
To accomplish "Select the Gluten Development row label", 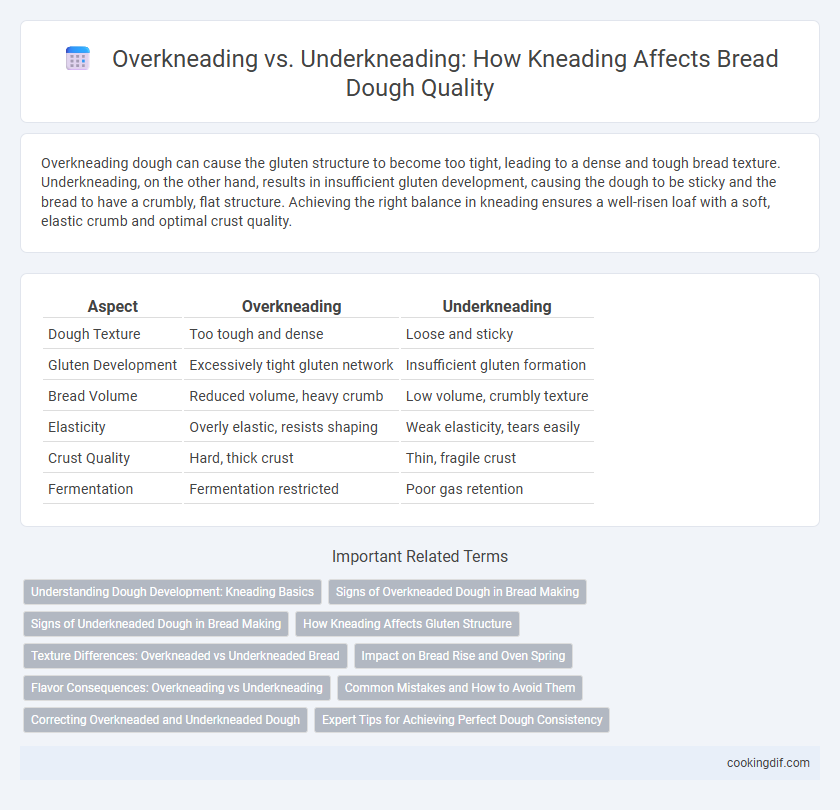I will pyautogui.click(x=112, y=365).
